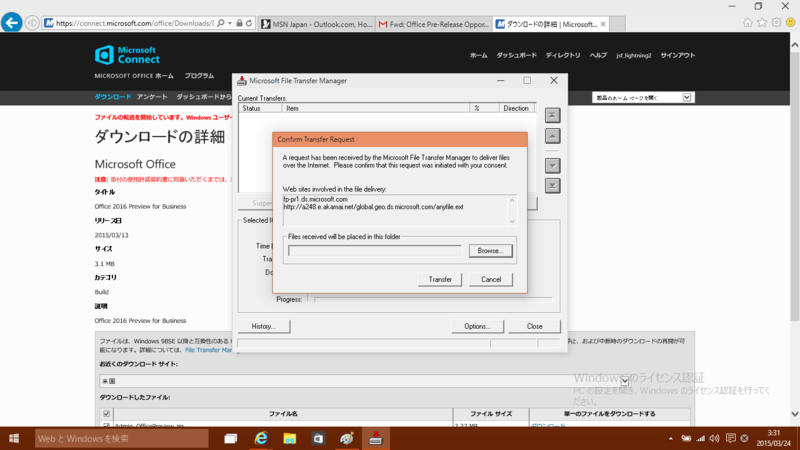Click ダッシュボード in the top navigation
The image size is (800, 450).
[x=516, y=55]
